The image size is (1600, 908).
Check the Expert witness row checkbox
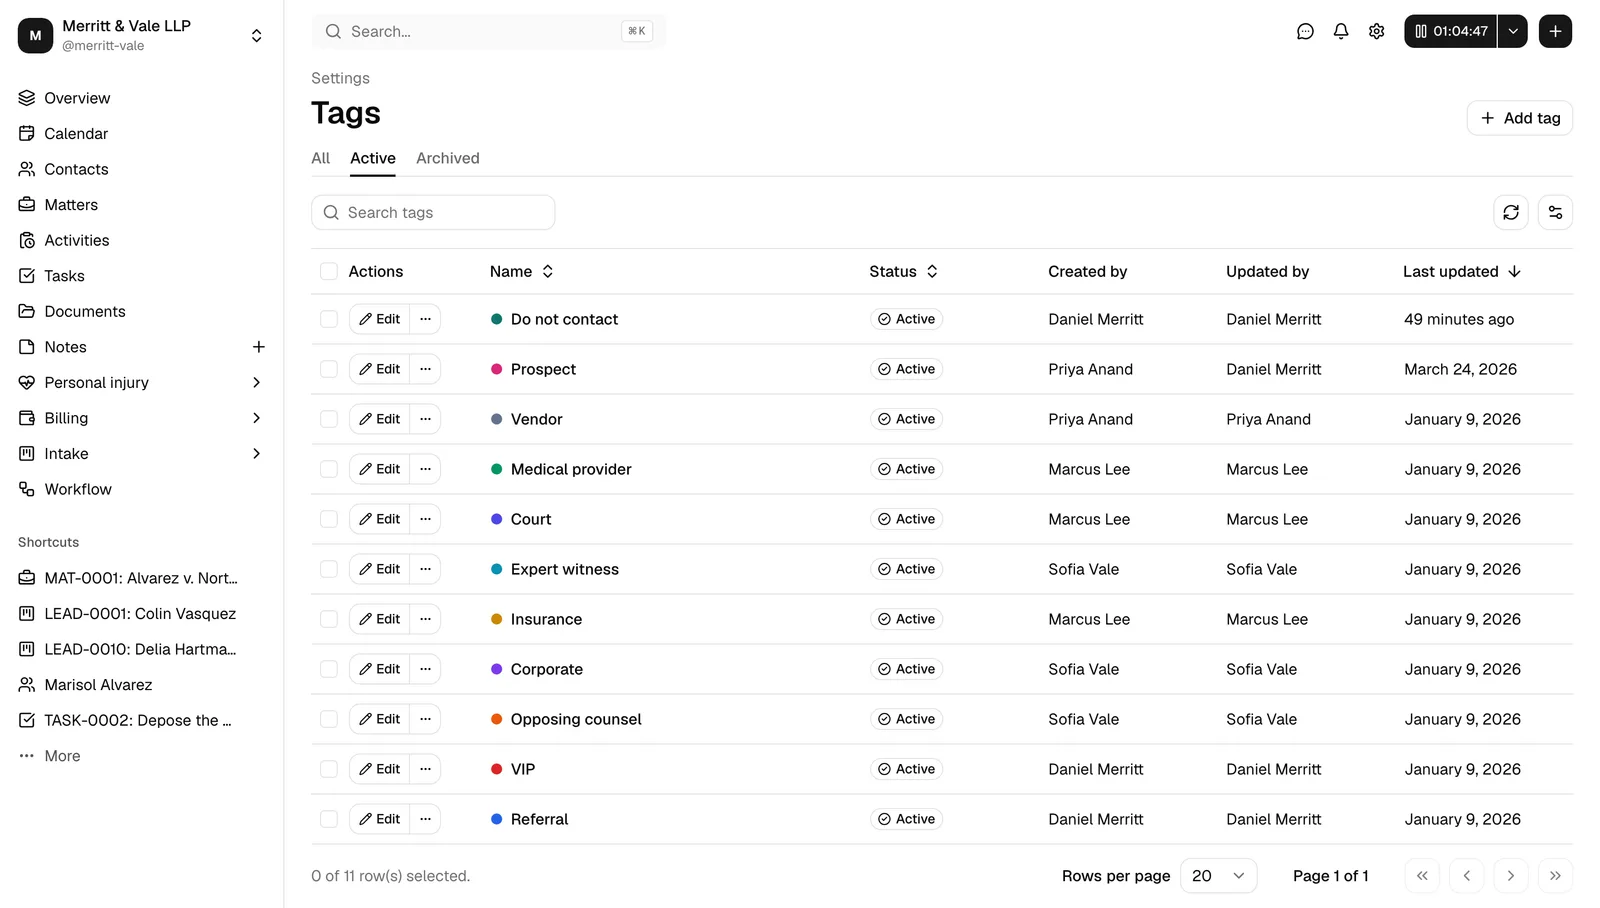point(329,569)
